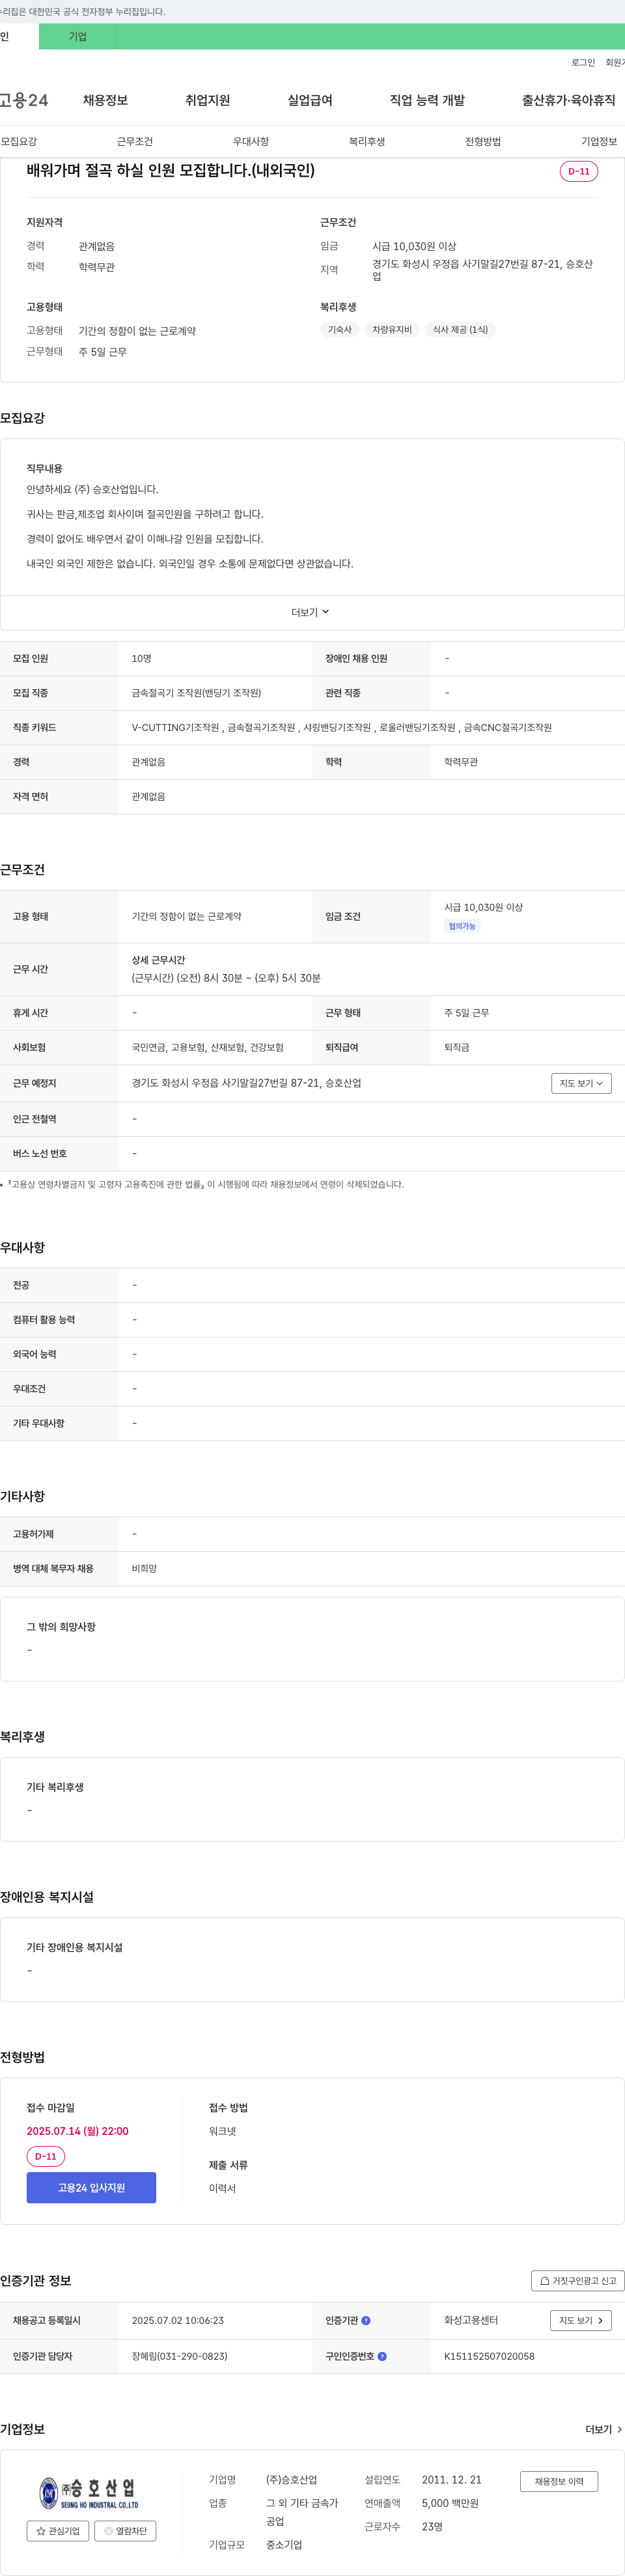Click the 5,000 백만원 revenue value

(450, 2503)
